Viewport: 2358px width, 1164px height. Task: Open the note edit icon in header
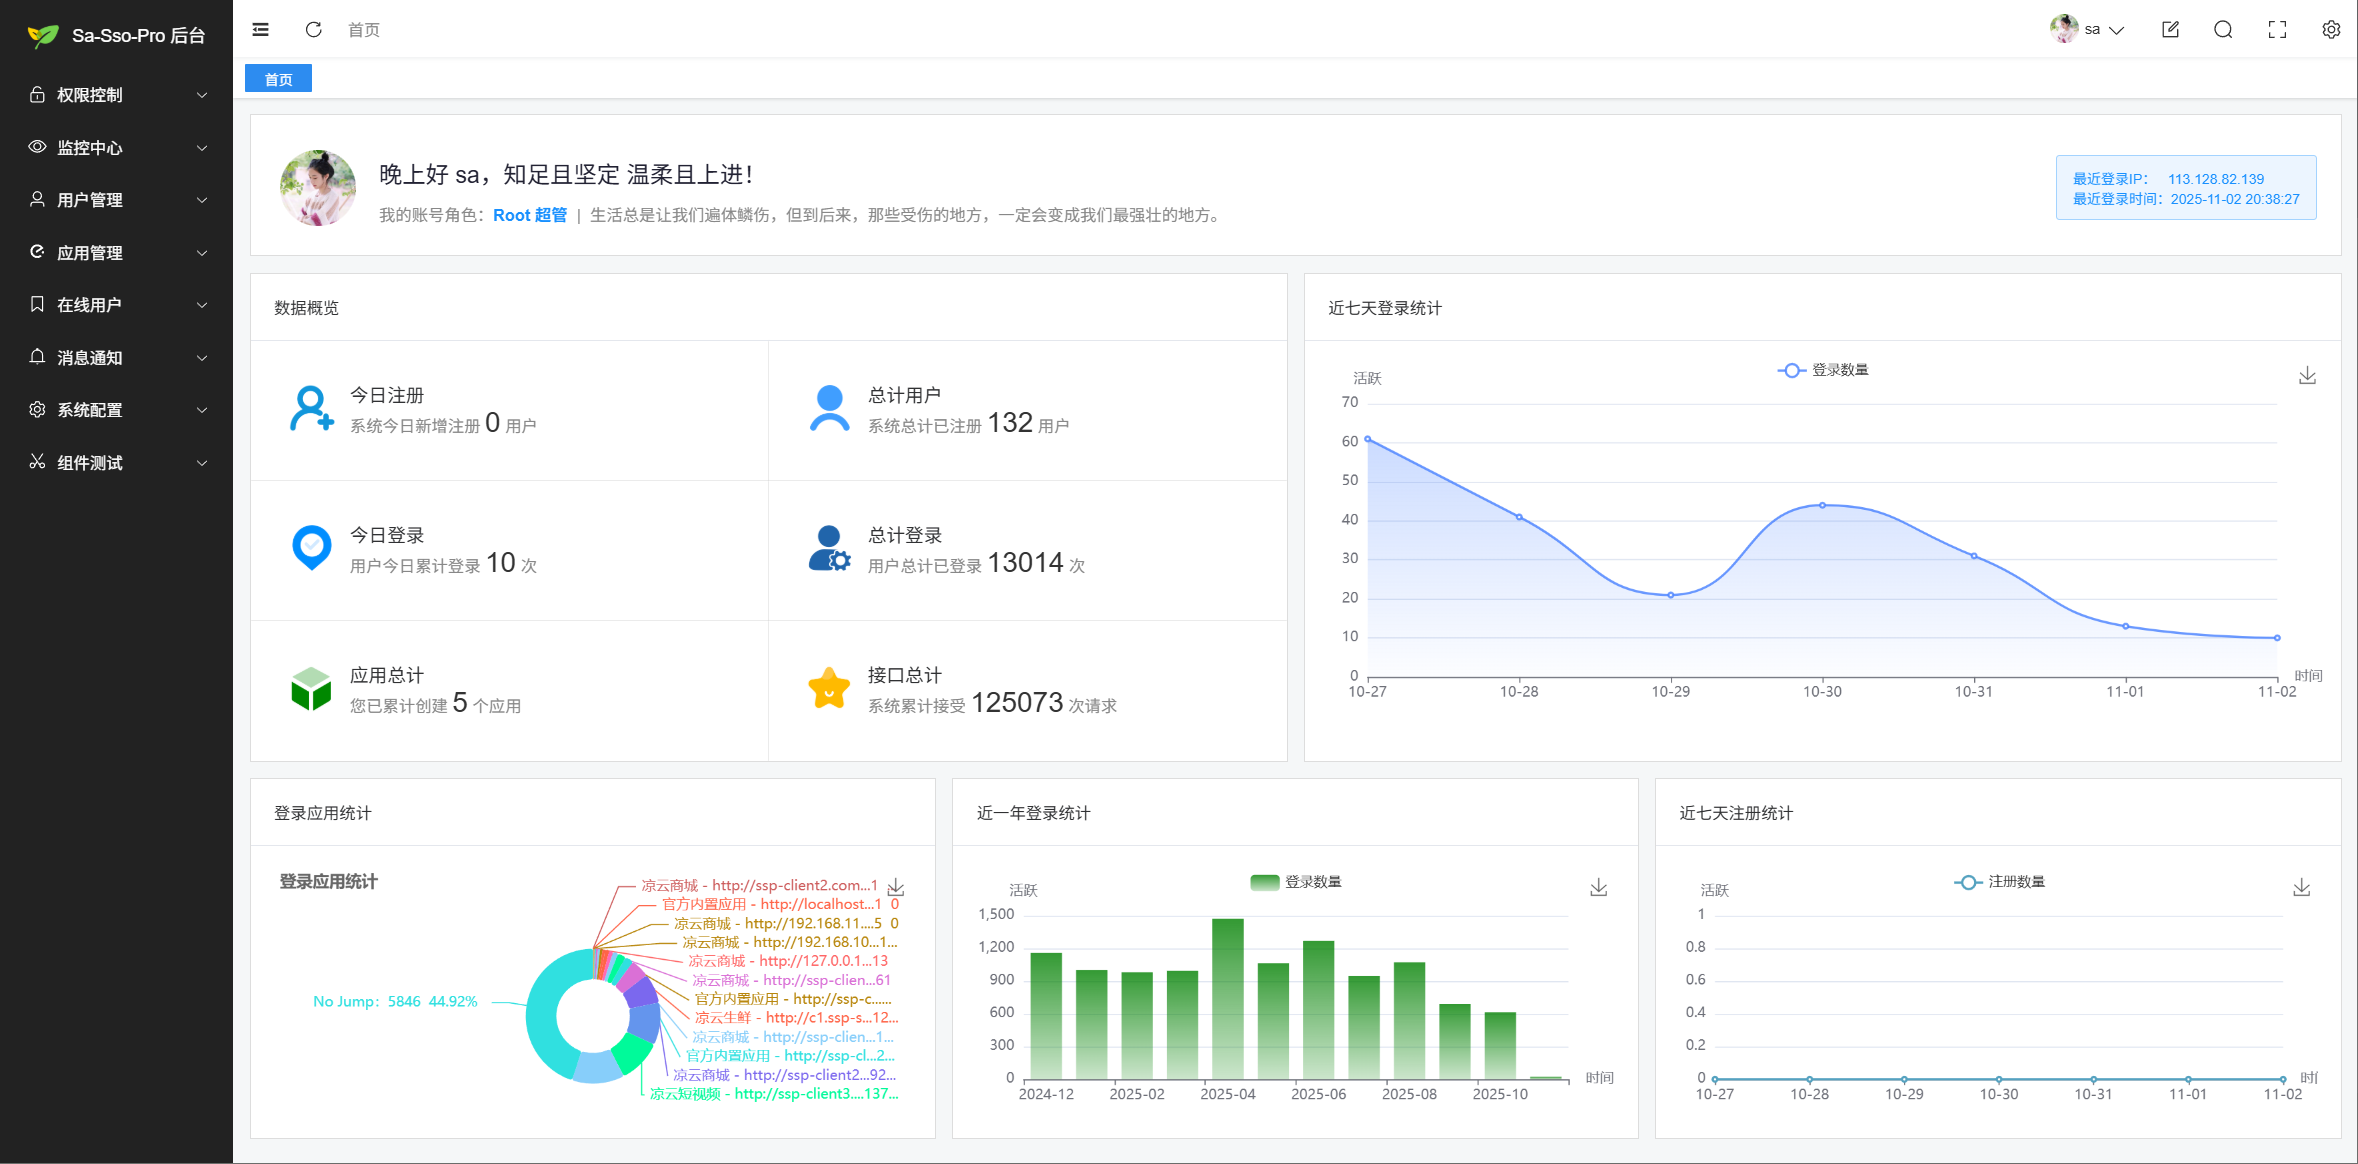(2170, 30)
